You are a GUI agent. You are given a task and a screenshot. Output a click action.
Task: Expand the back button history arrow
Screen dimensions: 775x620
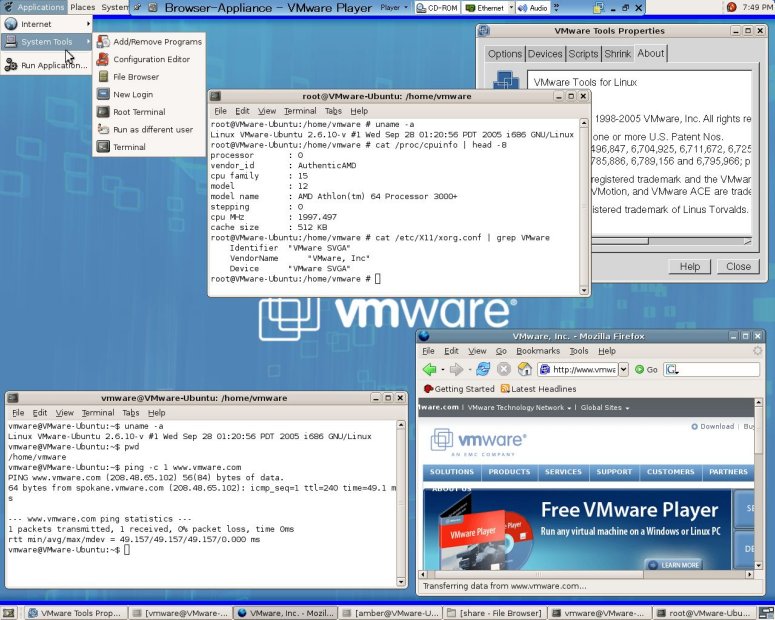443,369
